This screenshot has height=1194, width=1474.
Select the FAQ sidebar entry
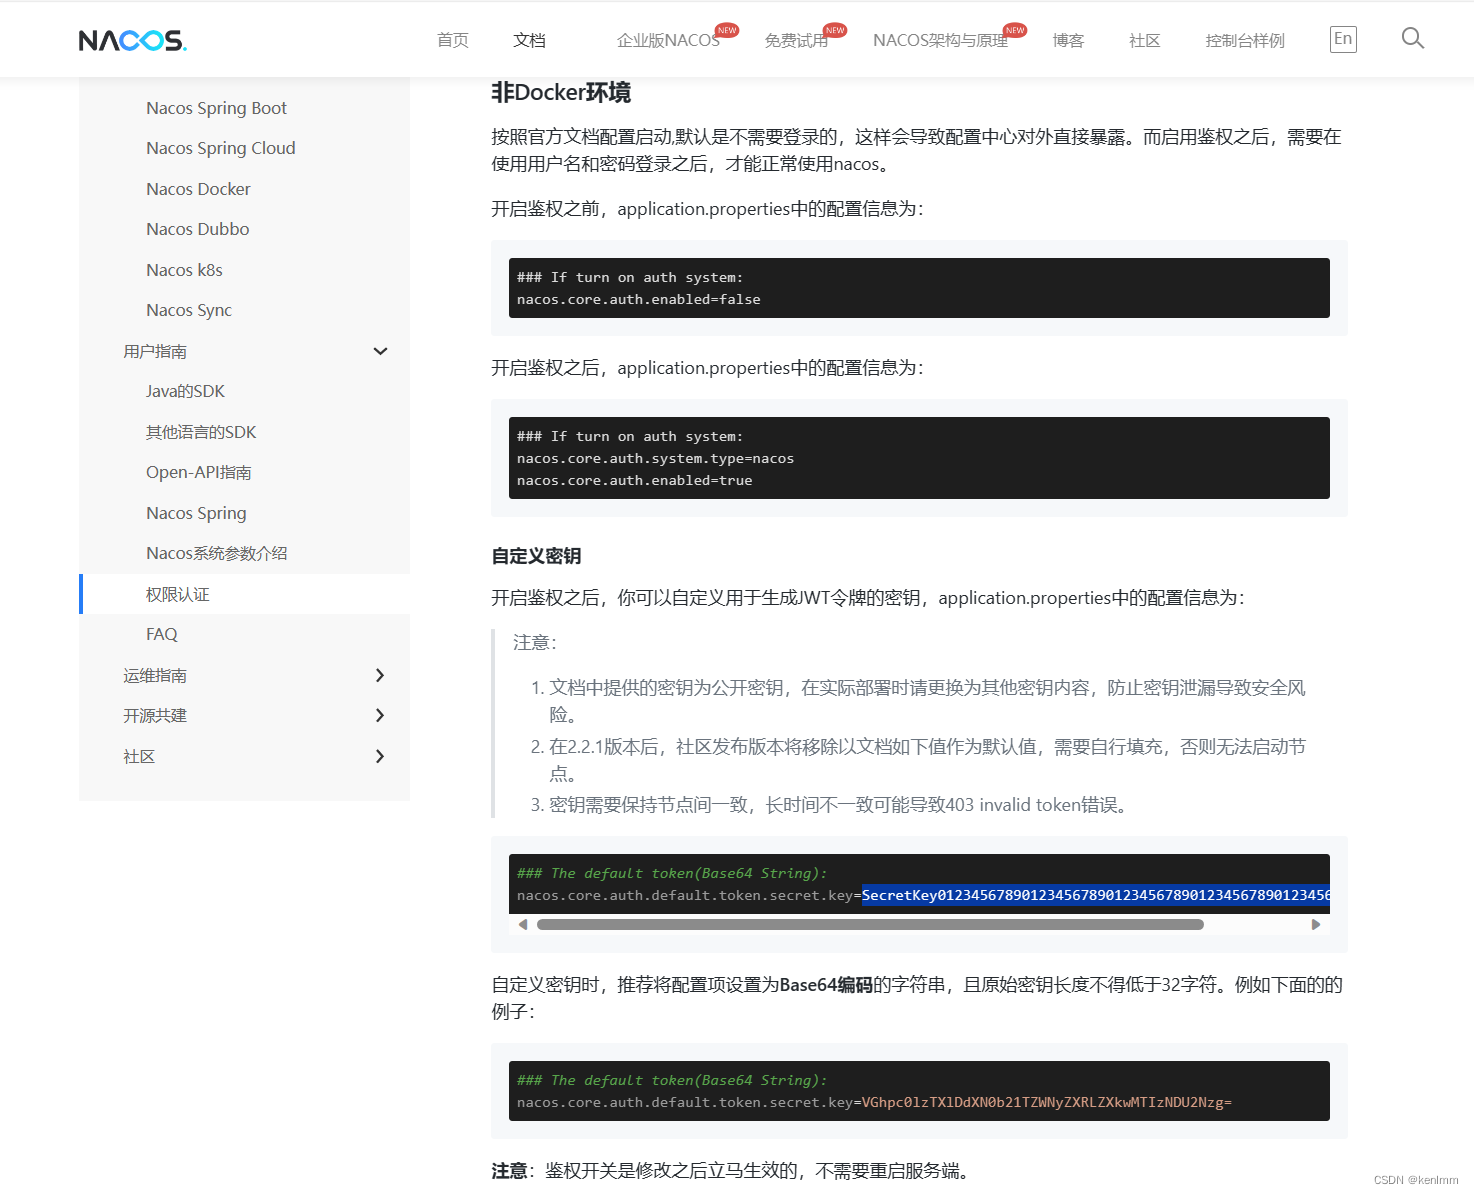click(x=161, y=633)
